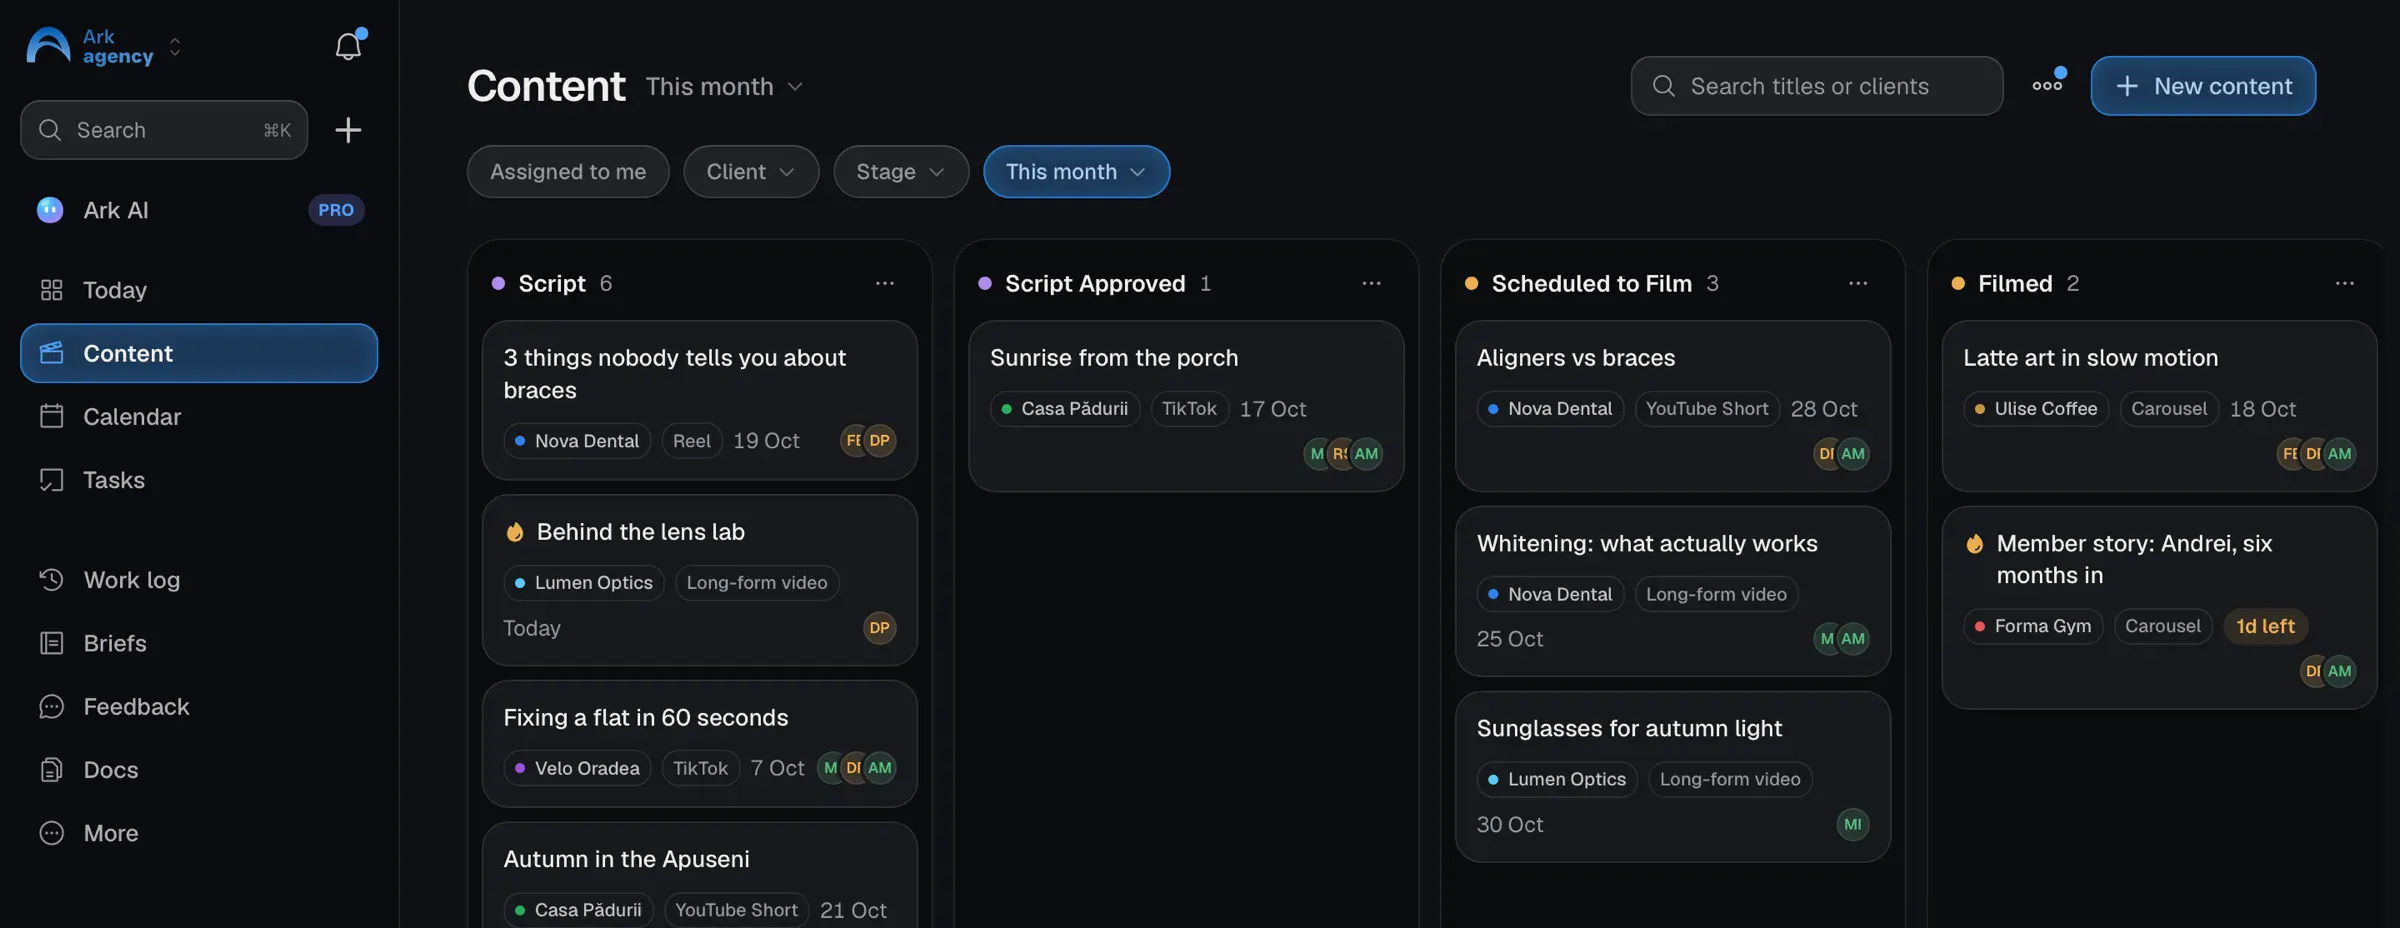The image size is (2400, 928).
Task: Open Calendar from the sidebar
Action: pos(199,417)
